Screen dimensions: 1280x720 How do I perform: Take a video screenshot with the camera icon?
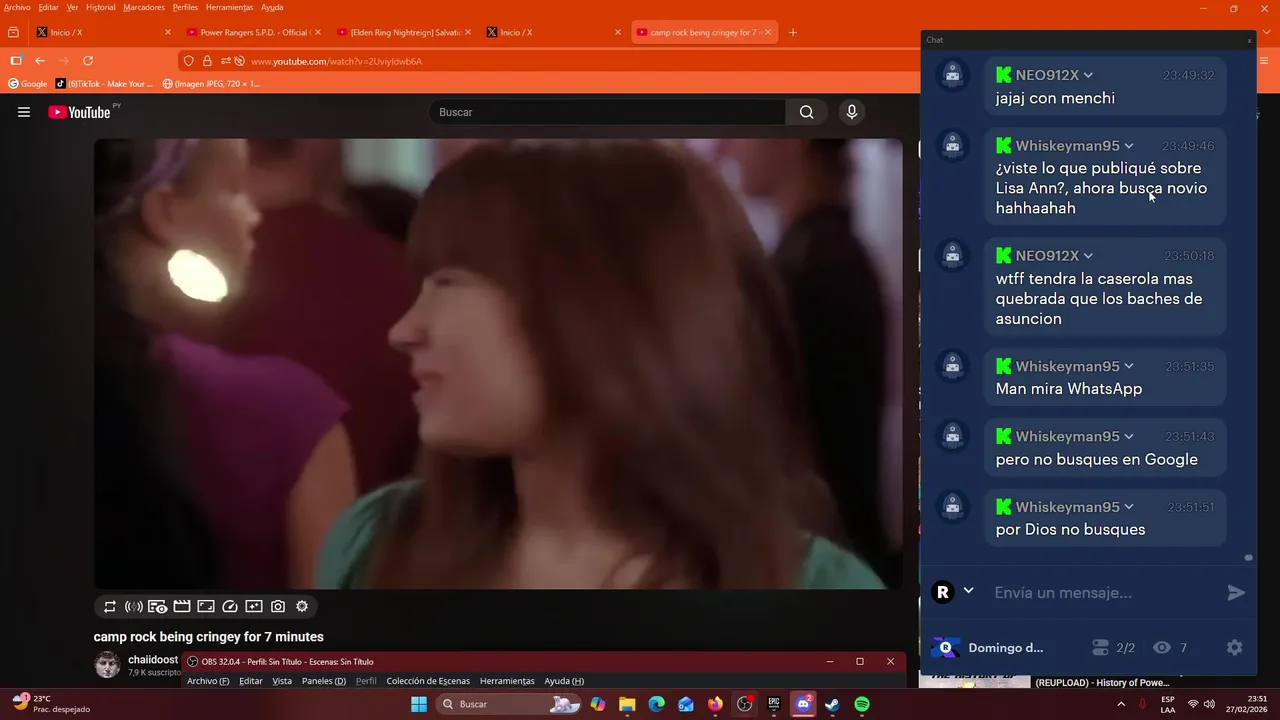point(278,606)
